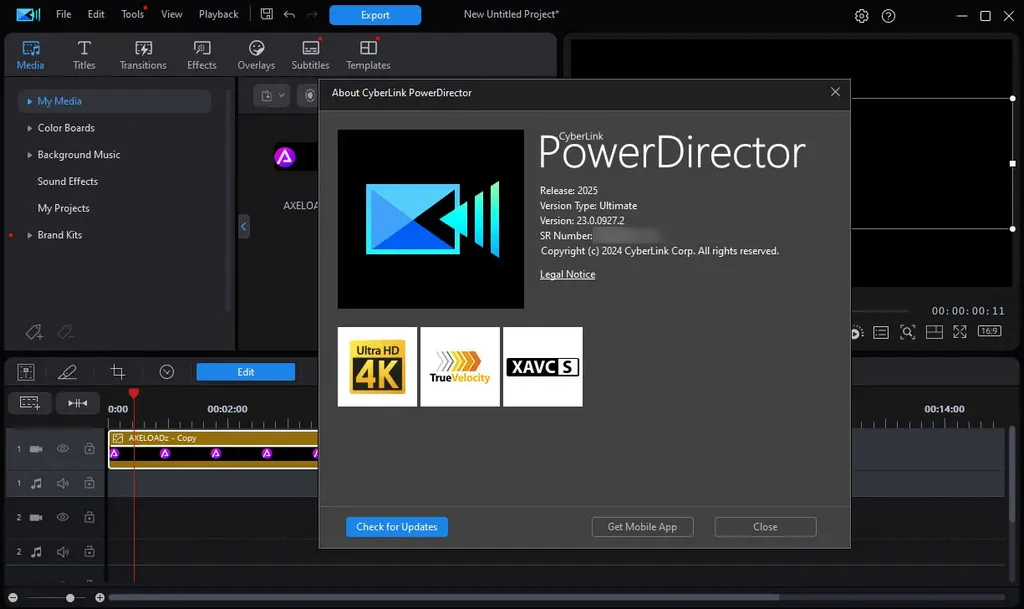Click the undo arrow icon
Screen dimensions: 1024x609
pyautogui.click(x=289, y=14)
